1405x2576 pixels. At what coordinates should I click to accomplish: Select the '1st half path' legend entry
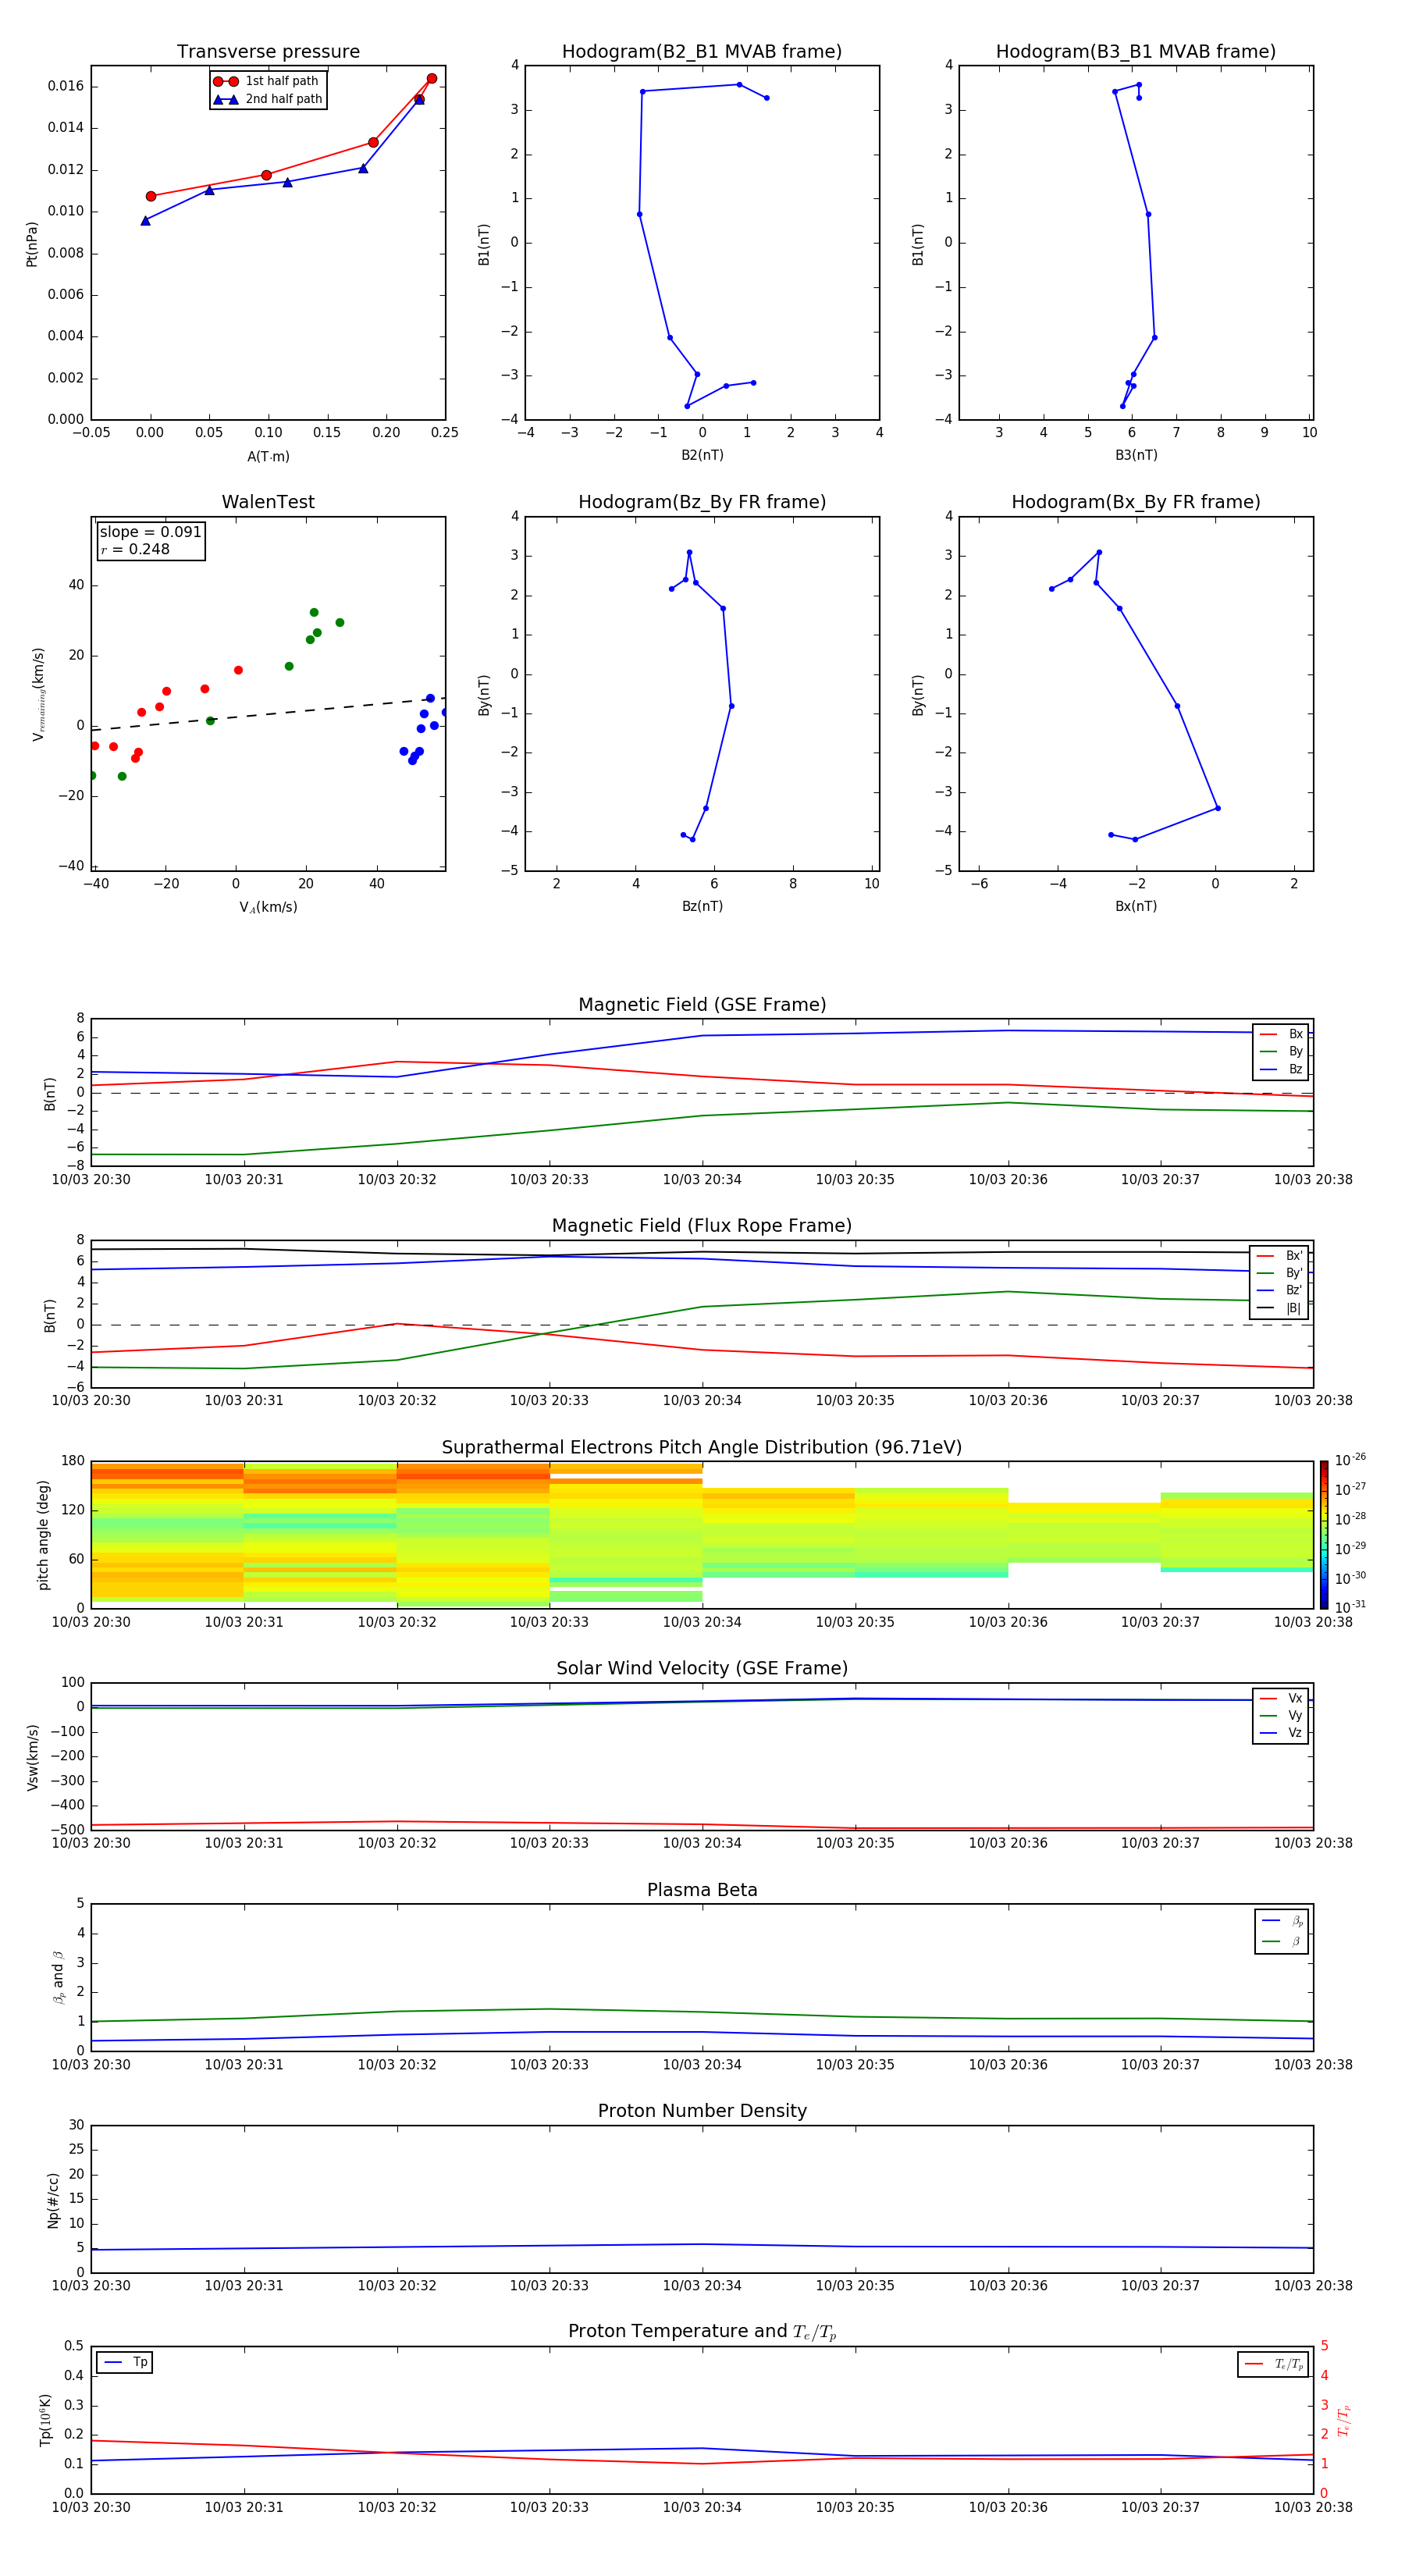pos(267,81)
